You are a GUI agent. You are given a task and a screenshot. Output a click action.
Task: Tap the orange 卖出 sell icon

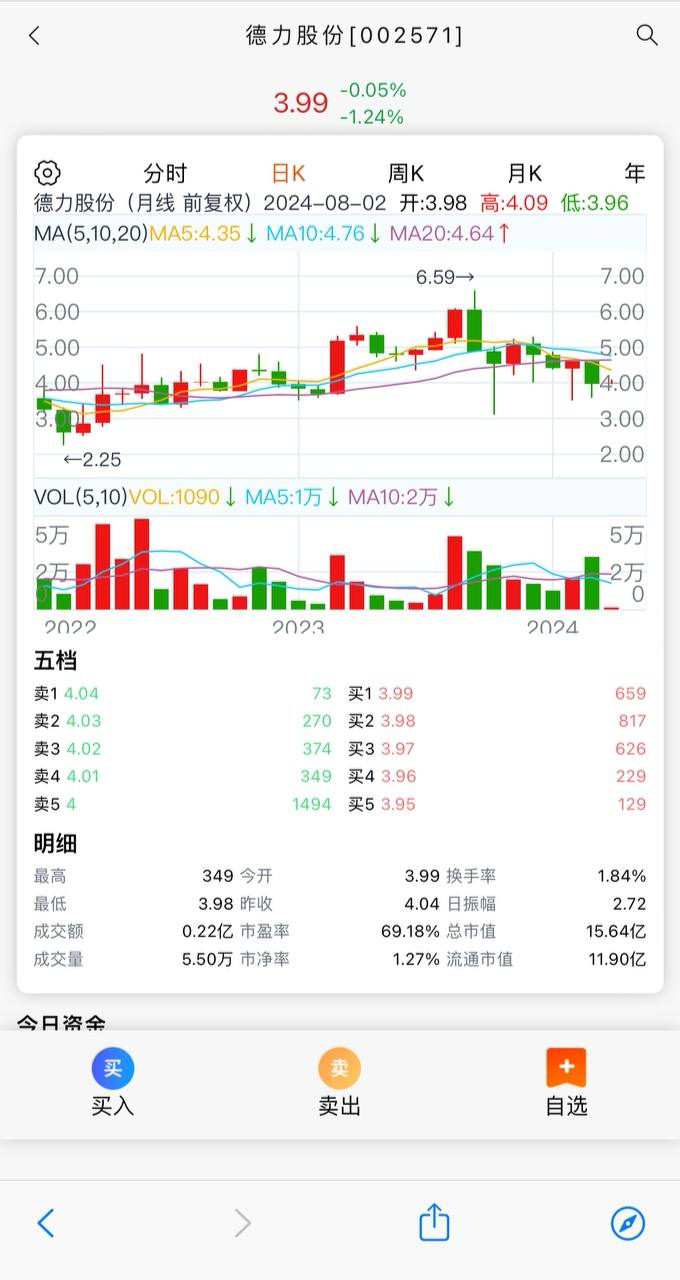339,1068
